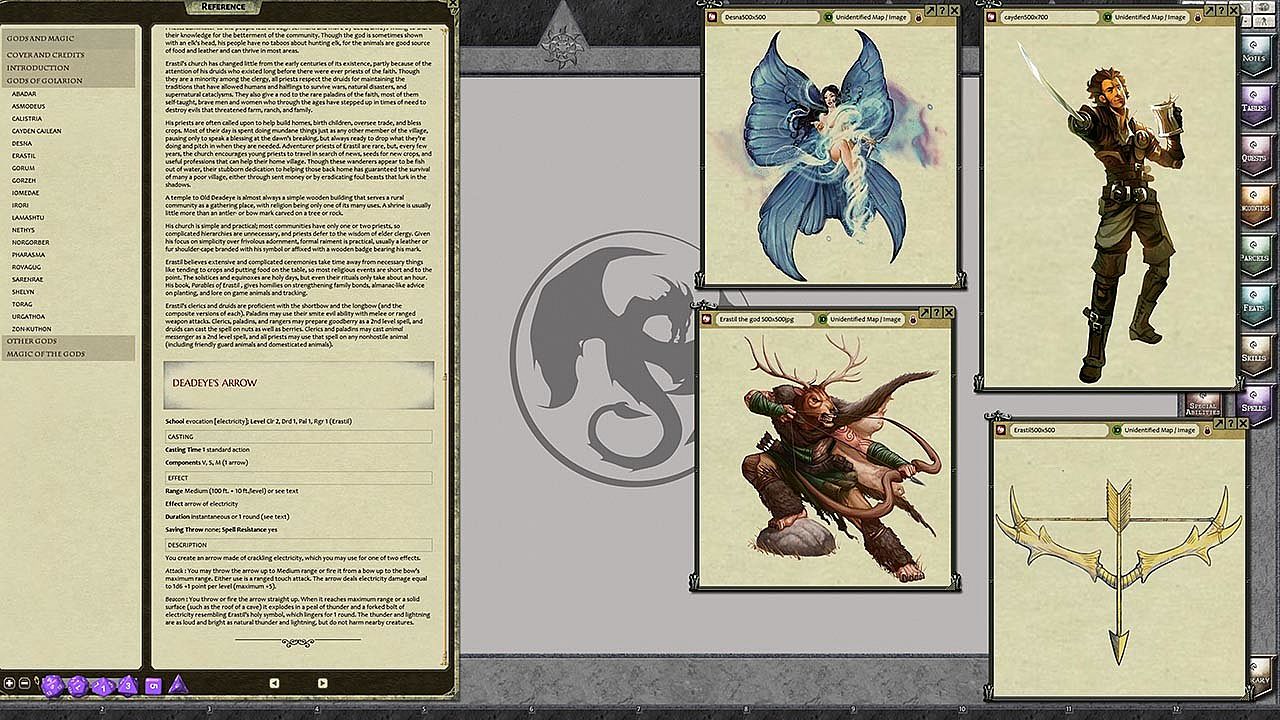Go to next reference page arrow
This screenshot has height=720, width=1280.
(x=322, y=683)
